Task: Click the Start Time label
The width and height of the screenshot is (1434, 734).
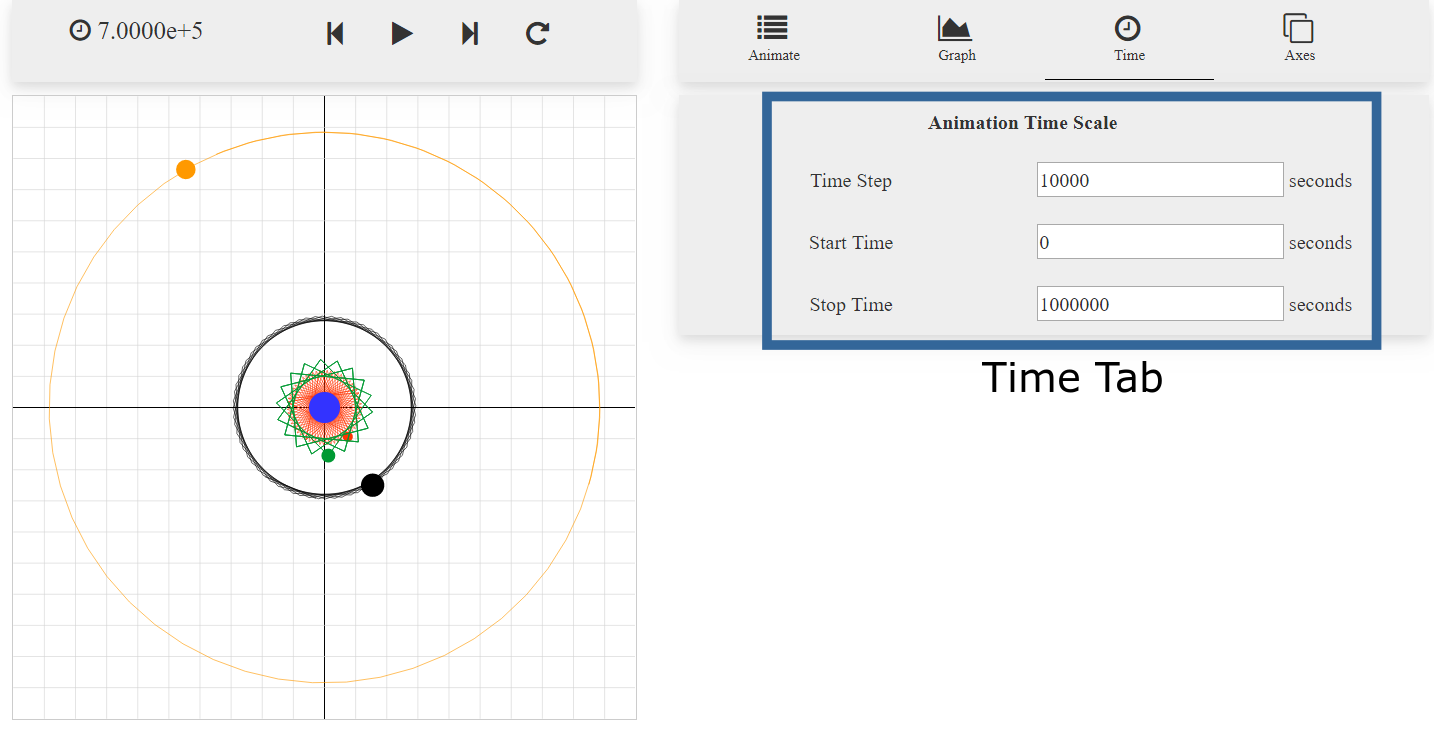Action: [x=851, y=243]
